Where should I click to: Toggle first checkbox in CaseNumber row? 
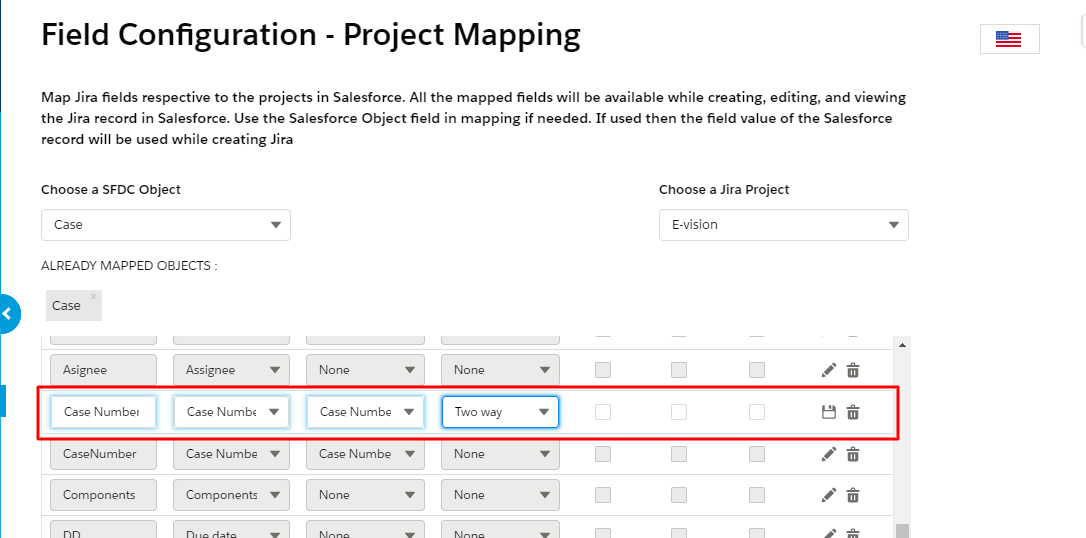point(603,454)
